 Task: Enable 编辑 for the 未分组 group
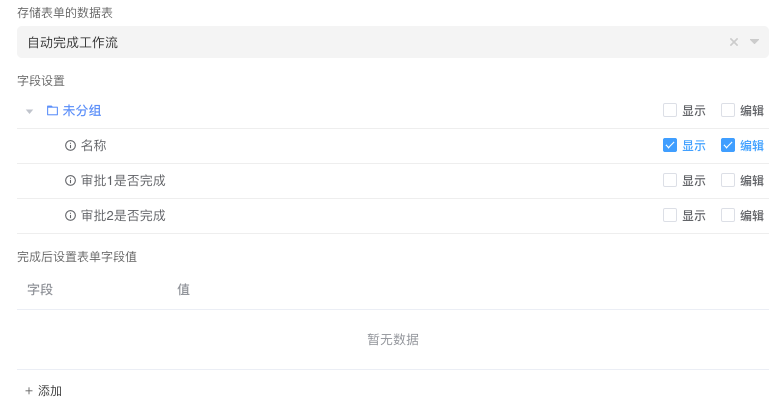[728, 111]
